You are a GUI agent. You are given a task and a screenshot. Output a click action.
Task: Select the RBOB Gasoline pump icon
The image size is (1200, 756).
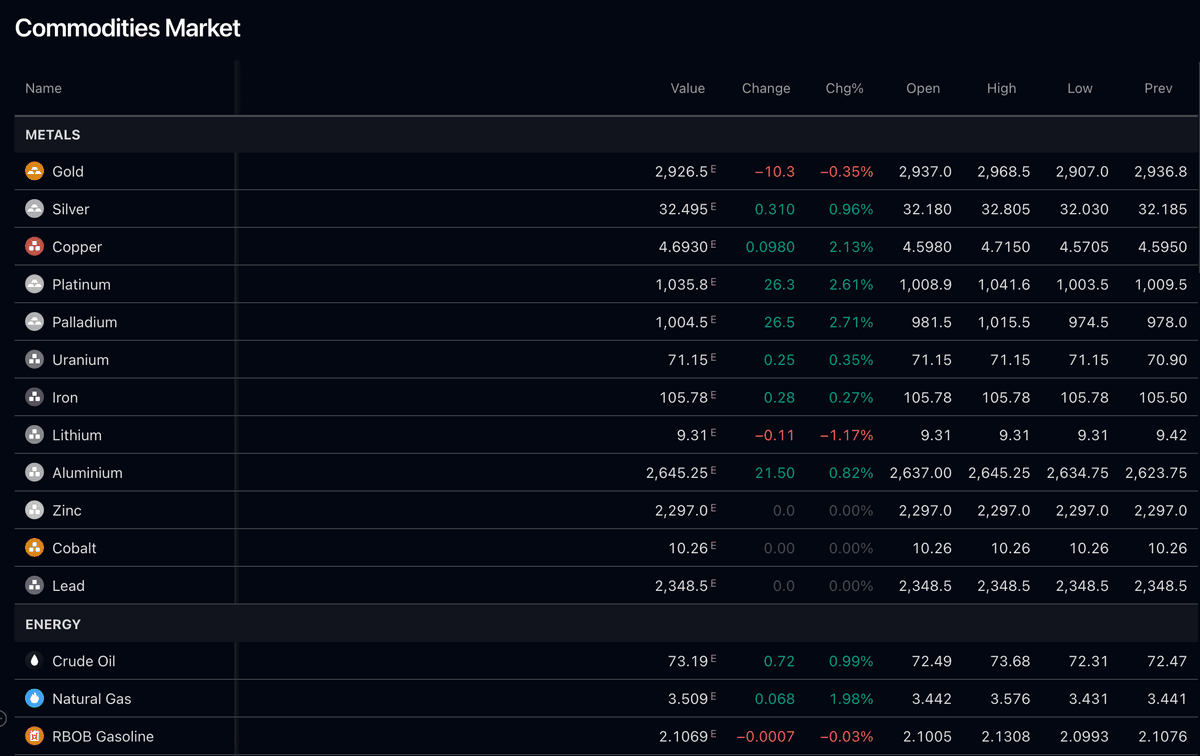pyautogui.click(x=34, y=736)
